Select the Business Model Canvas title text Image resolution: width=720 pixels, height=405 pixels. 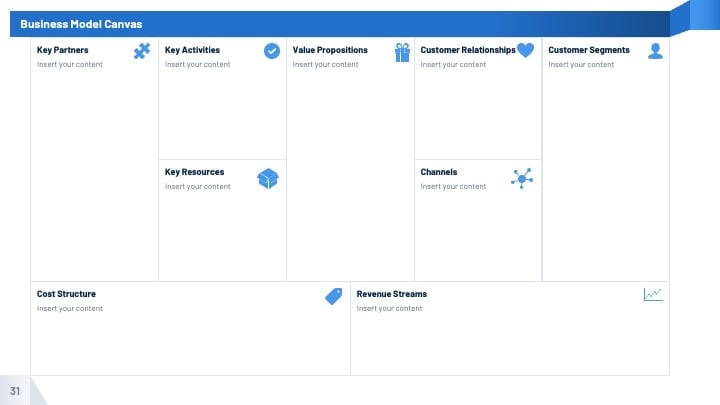click(81, 24)
